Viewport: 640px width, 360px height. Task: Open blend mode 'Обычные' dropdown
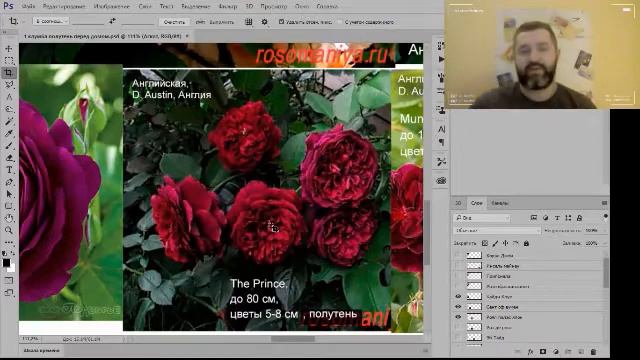497,231
